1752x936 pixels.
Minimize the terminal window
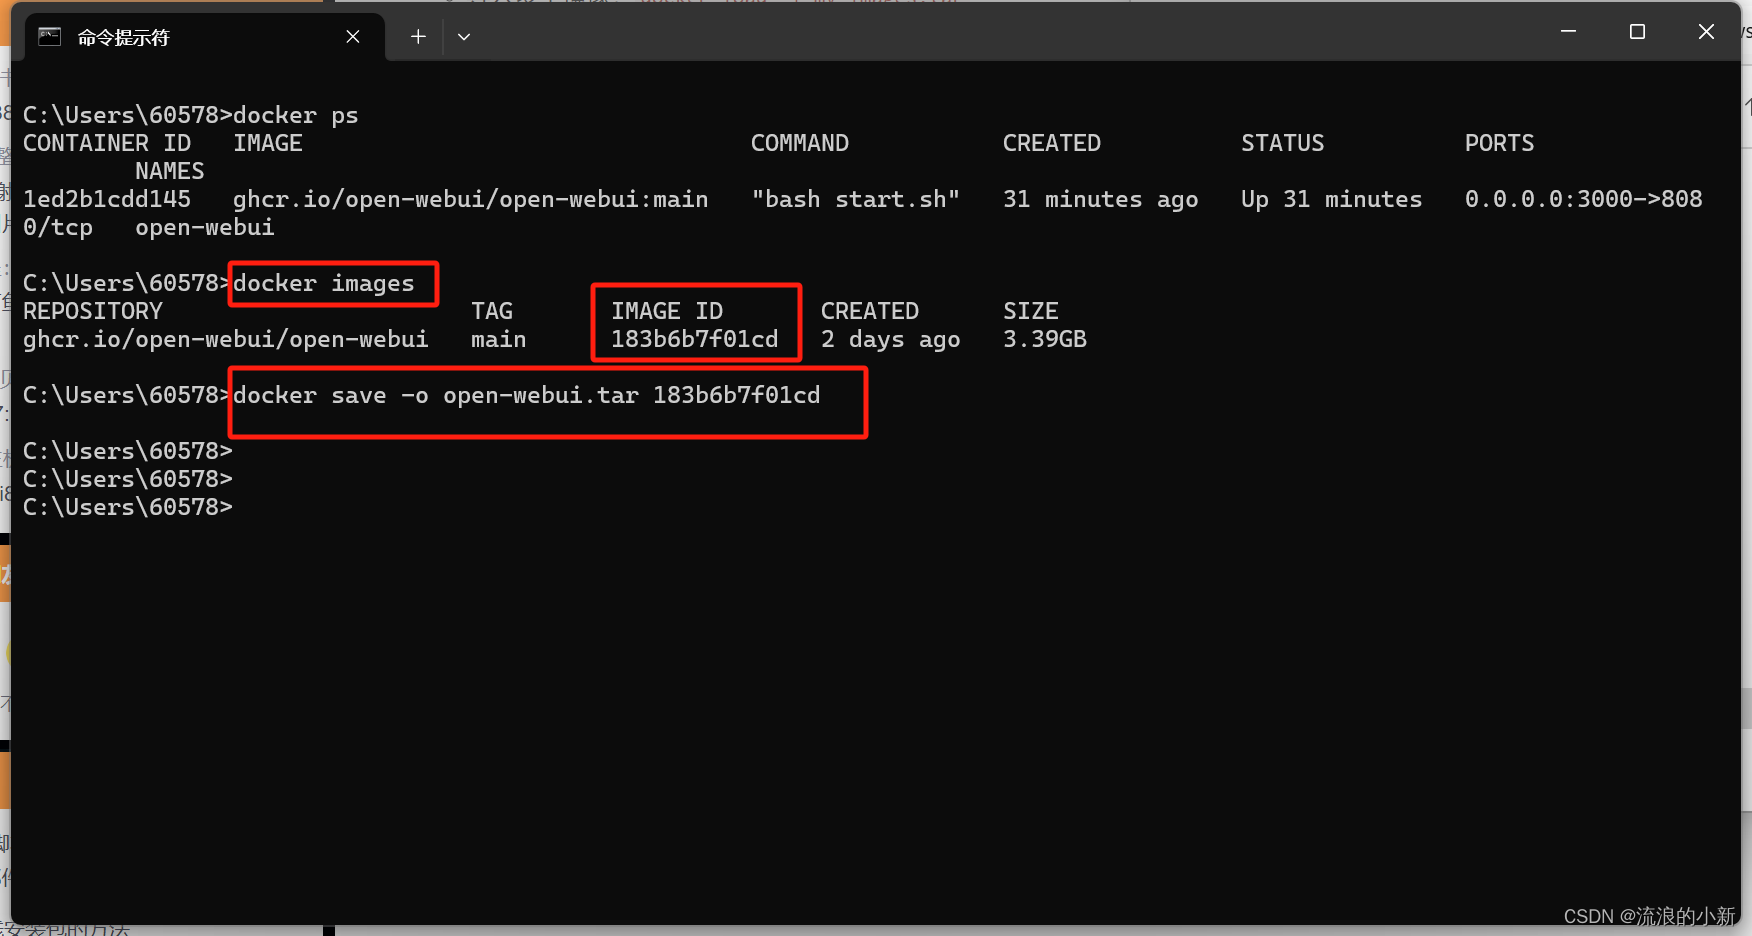click(x=1568, y=32)
